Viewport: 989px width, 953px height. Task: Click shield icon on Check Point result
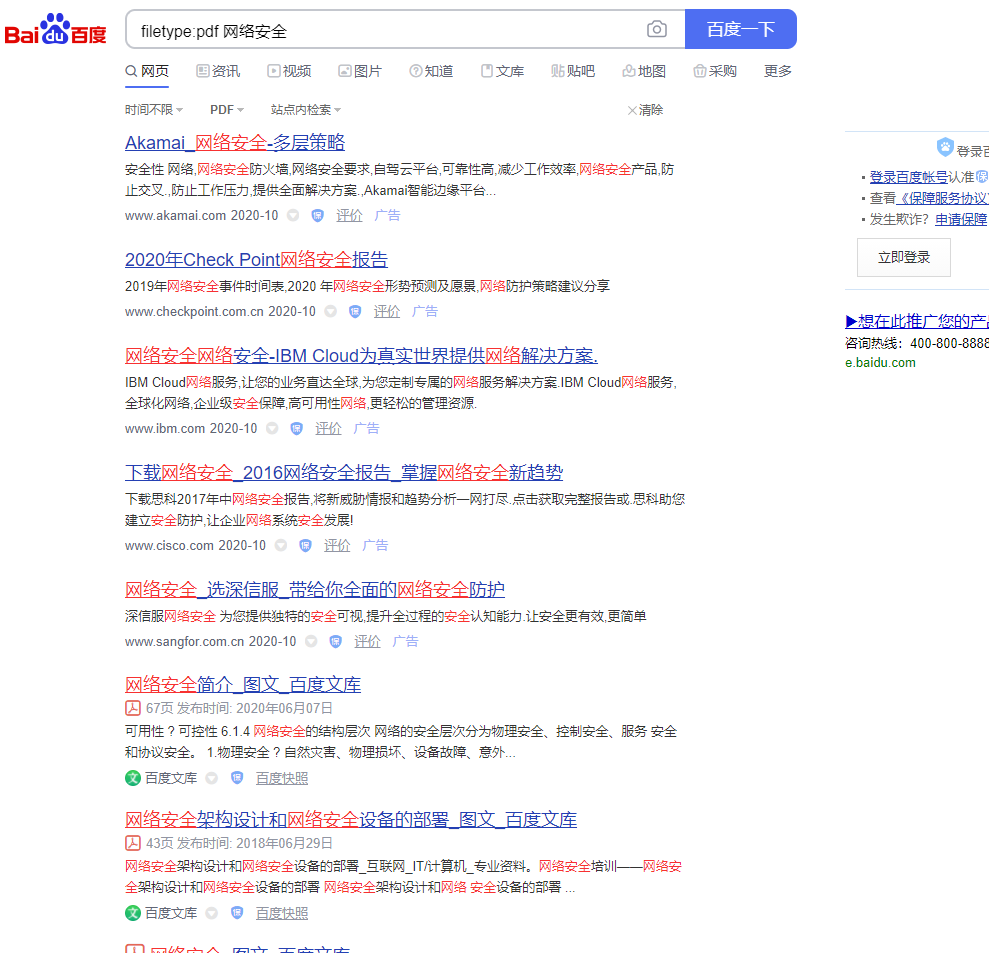355,311
